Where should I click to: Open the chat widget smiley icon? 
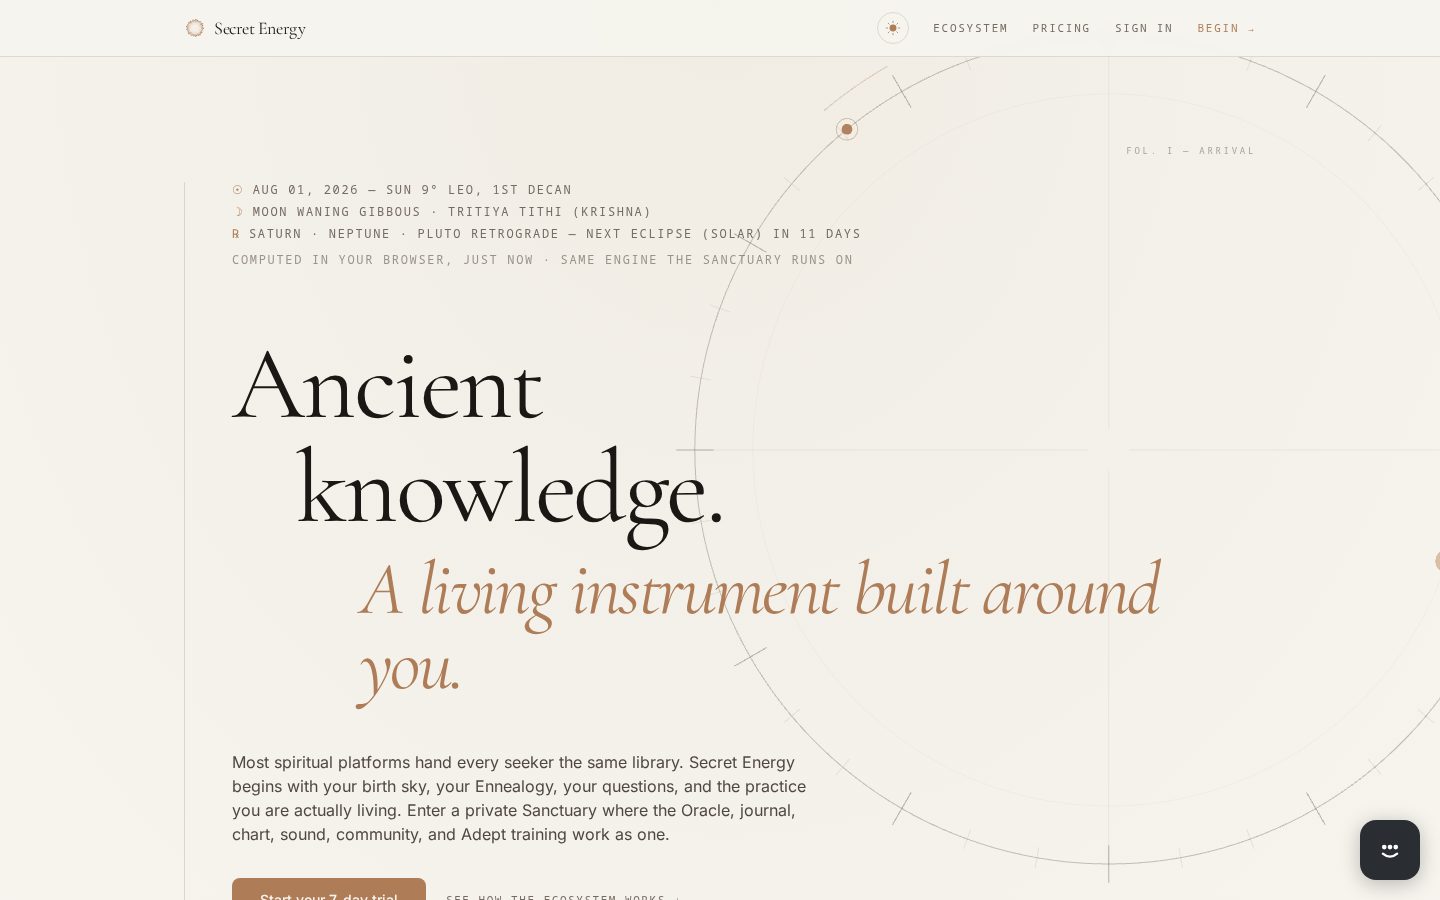[x=1390, y=850]
